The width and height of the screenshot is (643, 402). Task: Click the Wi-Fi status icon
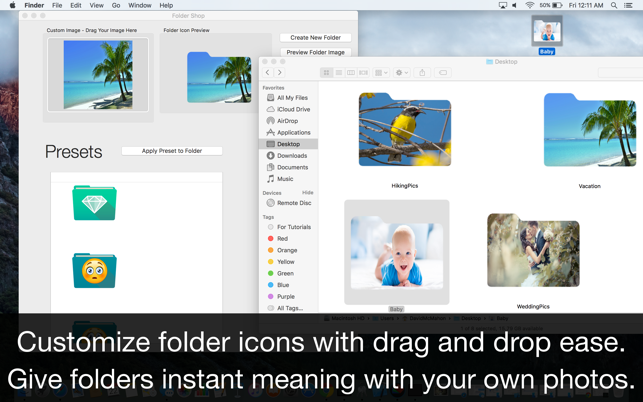(529, 5)
